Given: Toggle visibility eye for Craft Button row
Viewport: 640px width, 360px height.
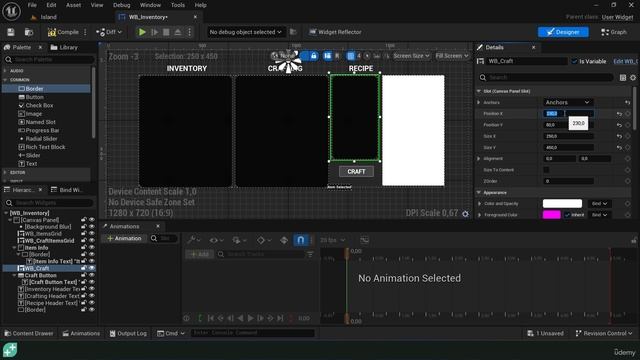Looking at the screenshot, I should [x=92, y=275].
